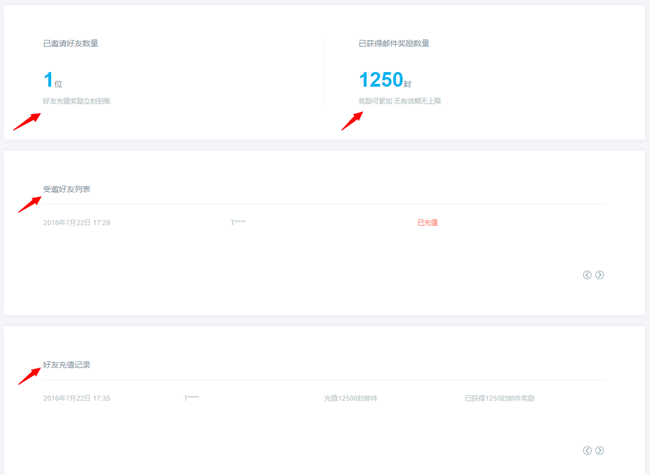
Task: Select the blue invited count 1位
Action: pyautogui.click(x=53, y=80)
